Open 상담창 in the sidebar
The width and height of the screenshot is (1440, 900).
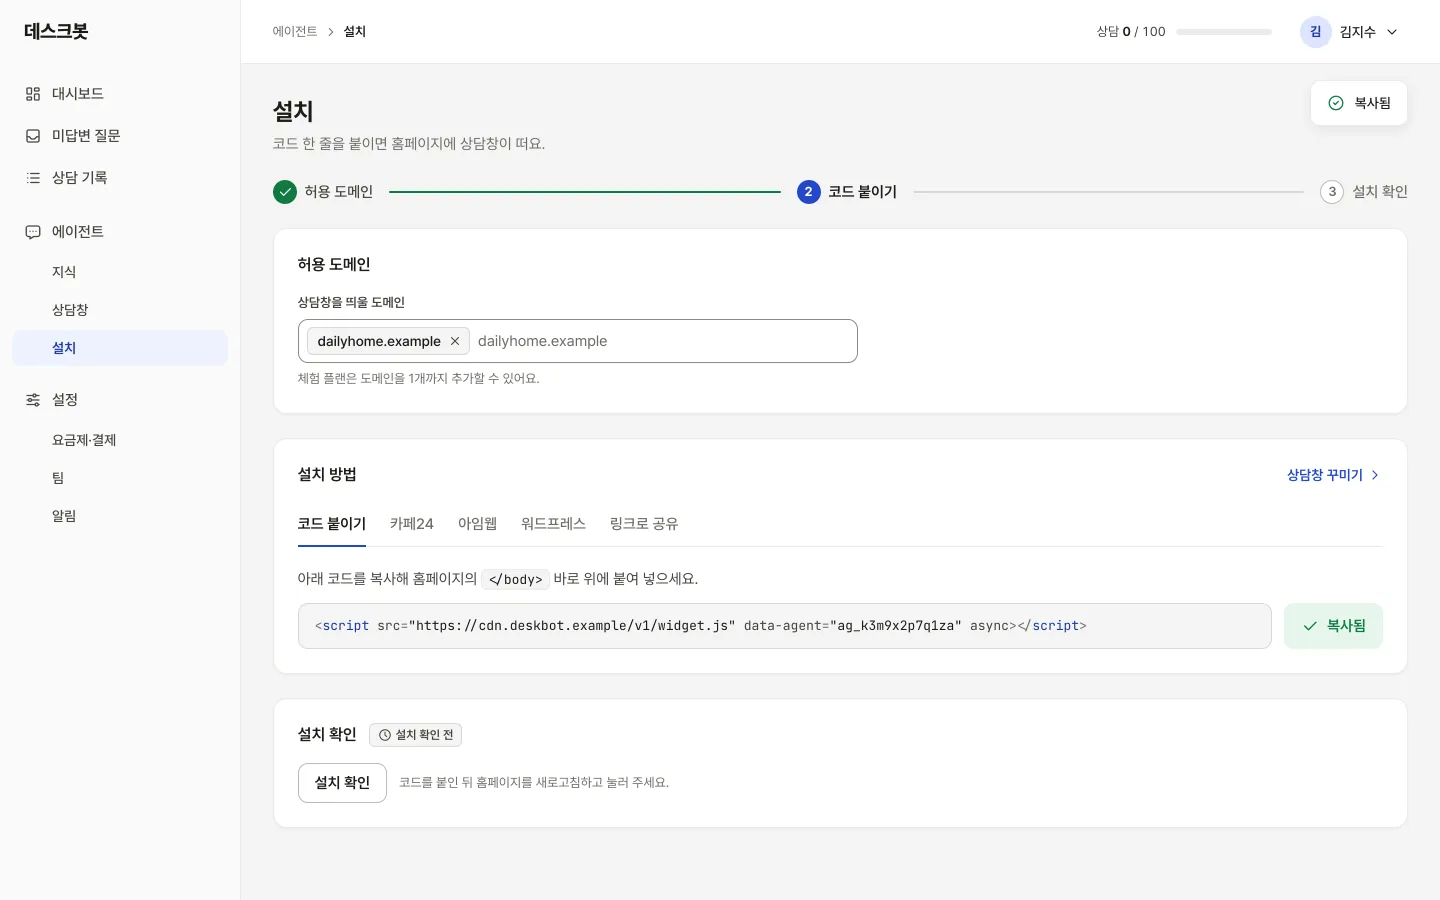(120, 310)
